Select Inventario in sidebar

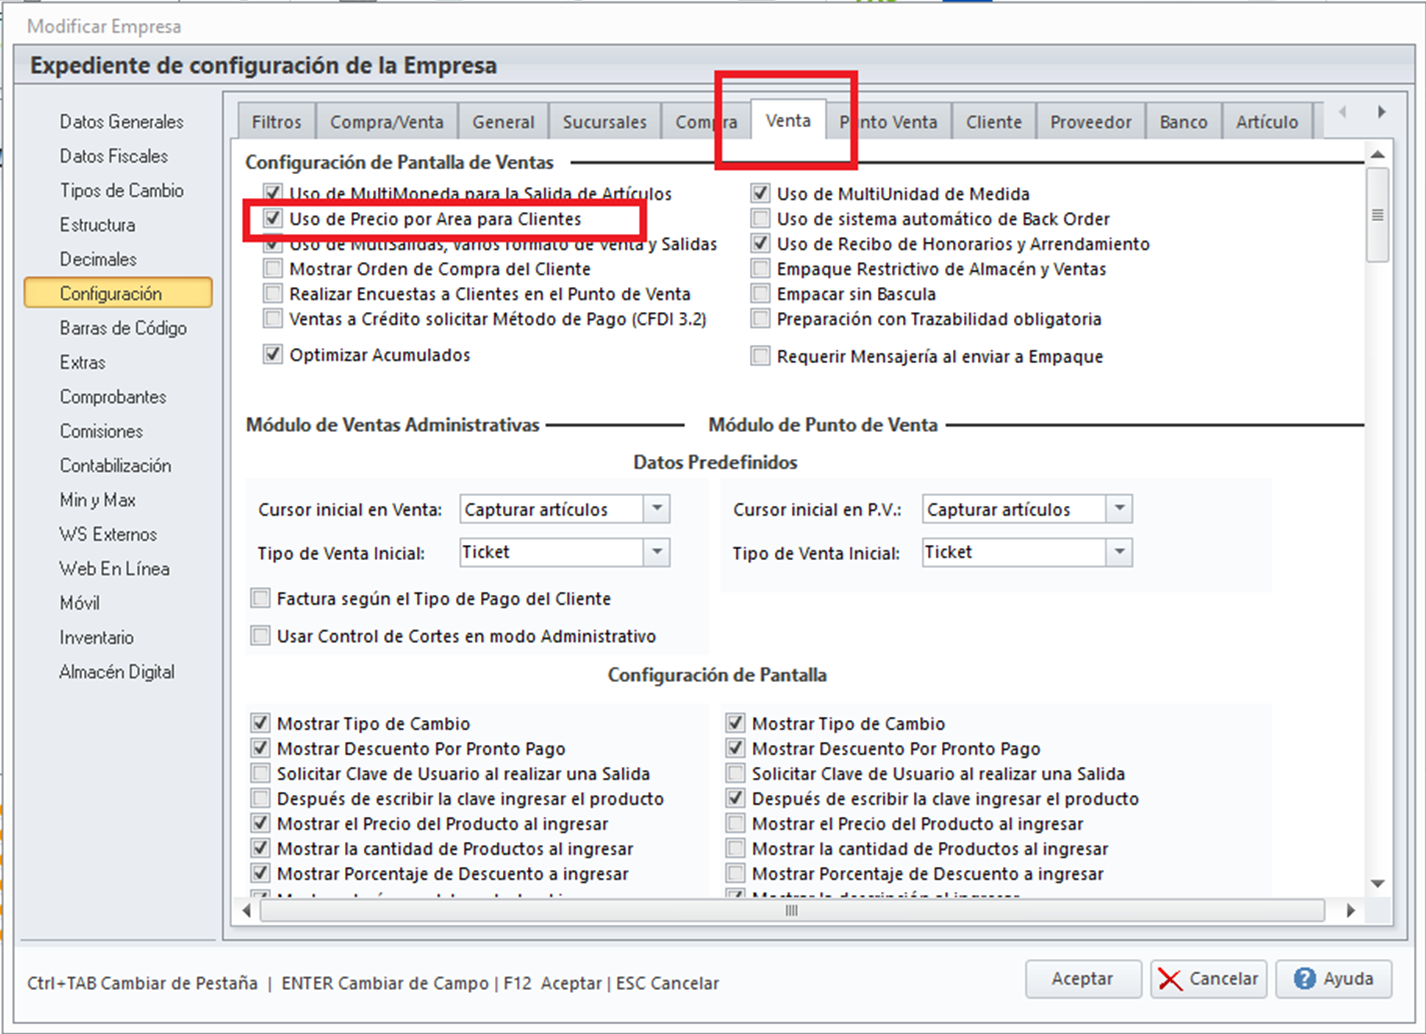click(96, 638)
